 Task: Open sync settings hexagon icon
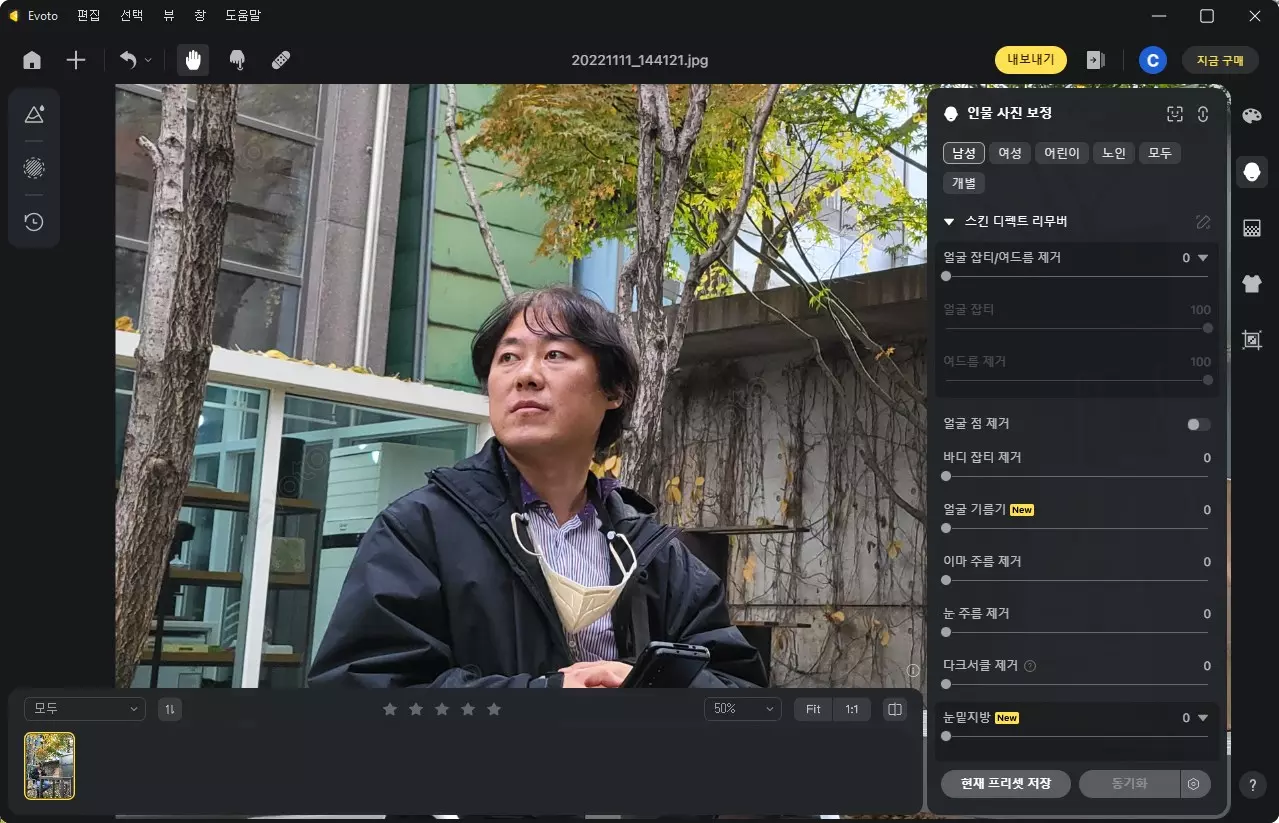click(x=1193, y=784)
